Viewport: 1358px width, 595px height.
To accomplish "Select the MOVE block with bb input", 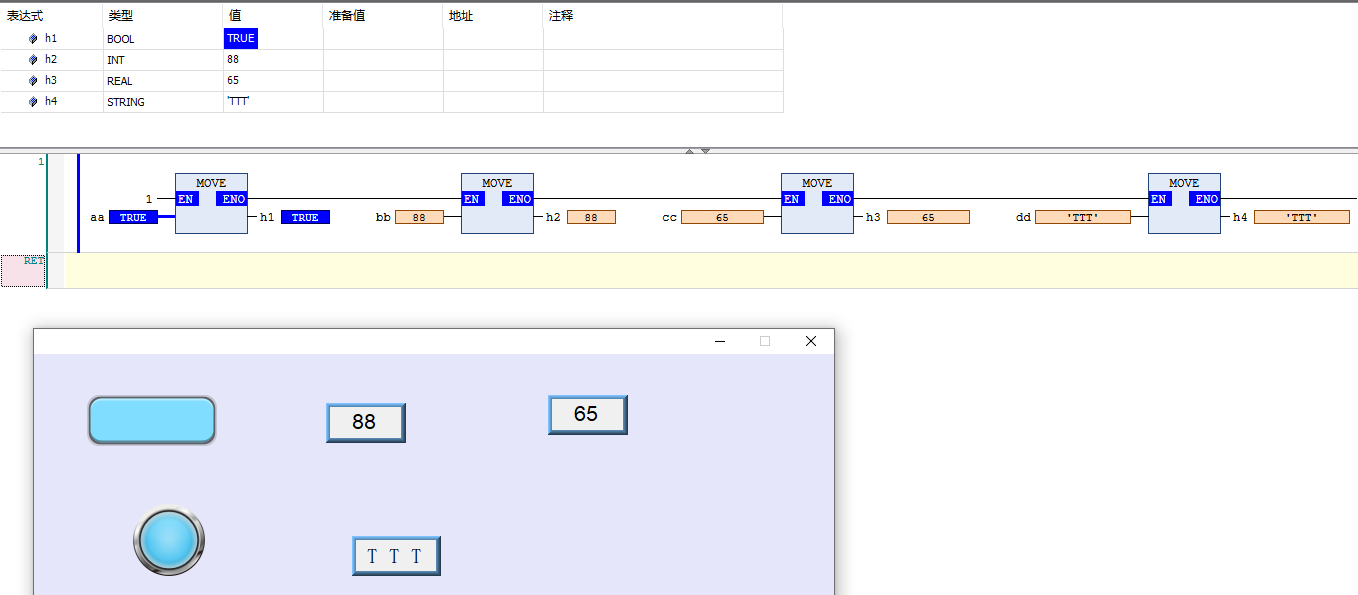I will pyautogui.click(x=497, y=203).
